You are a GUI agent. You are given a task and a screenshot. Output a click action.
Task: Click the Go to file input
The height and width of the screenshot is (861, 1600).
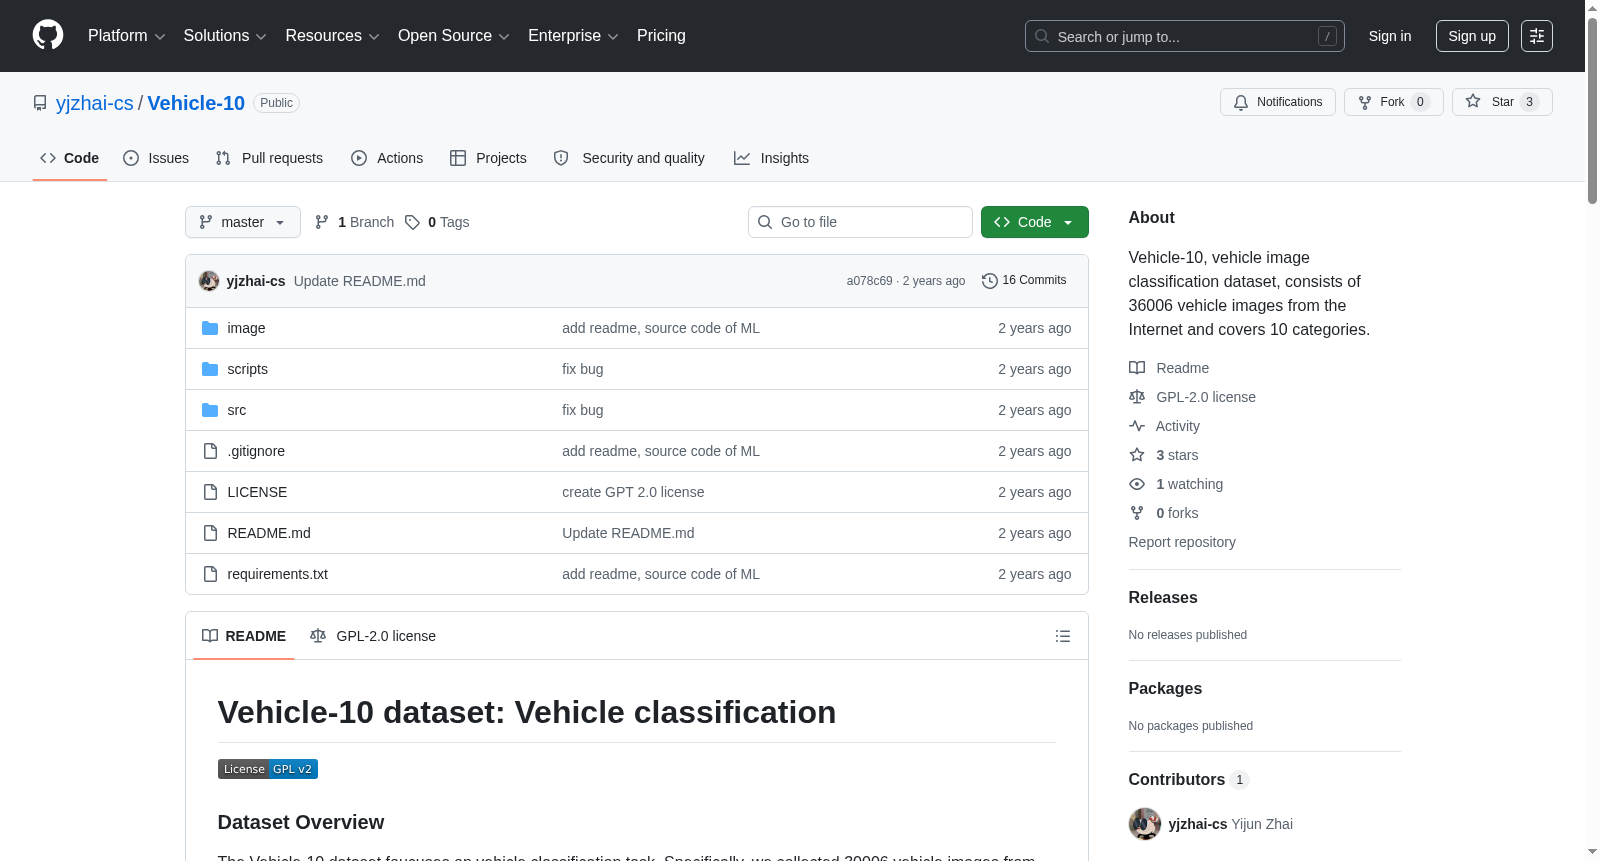[860, 222]
